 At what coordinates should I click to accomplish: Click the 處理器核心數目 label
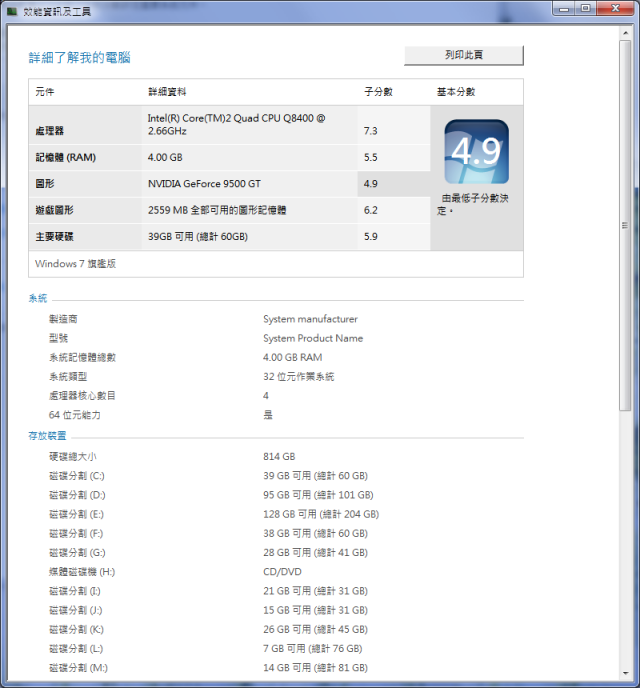tap(82, 396)
